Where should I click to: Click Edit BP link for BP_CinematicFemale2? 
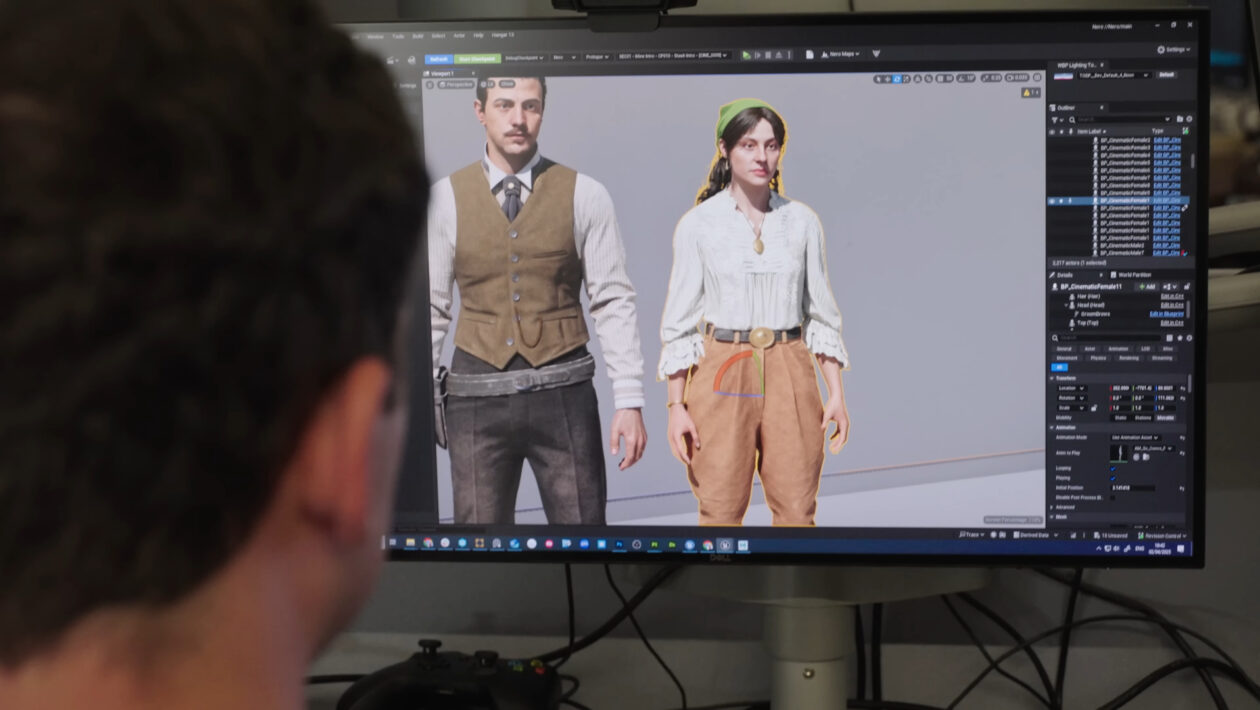[1167, 140]
